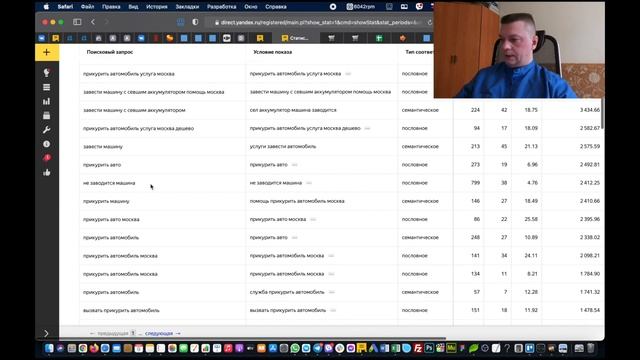Sort by Поисковый запрос column header

[x=110, y=52]
